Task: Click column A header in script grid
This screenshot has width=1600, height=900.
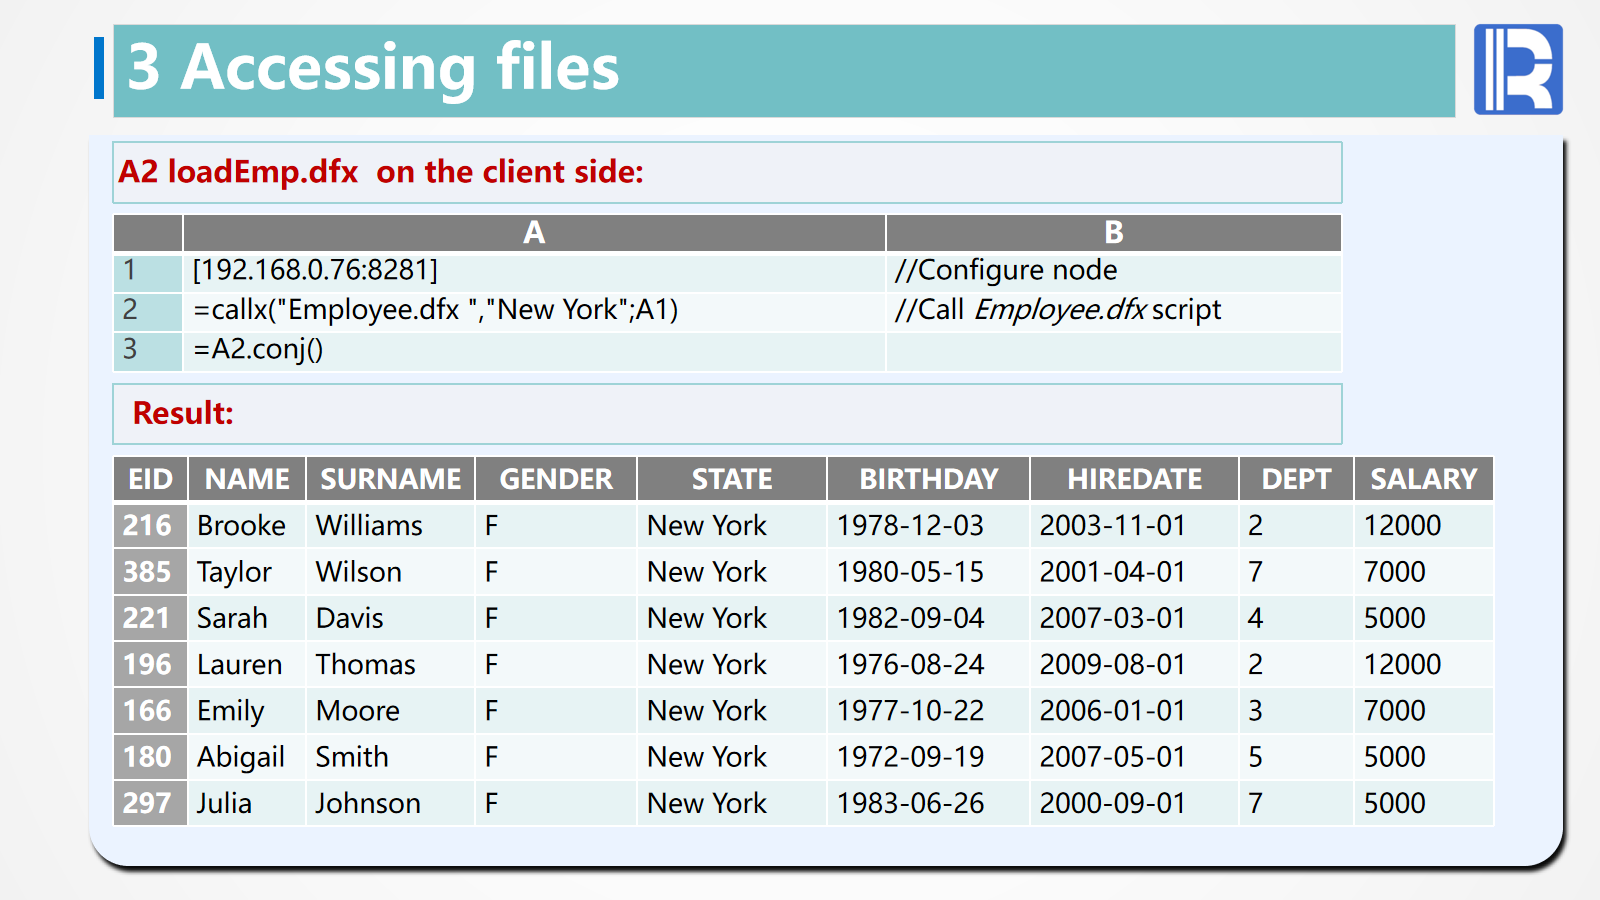Action: (x=534, y=233)
